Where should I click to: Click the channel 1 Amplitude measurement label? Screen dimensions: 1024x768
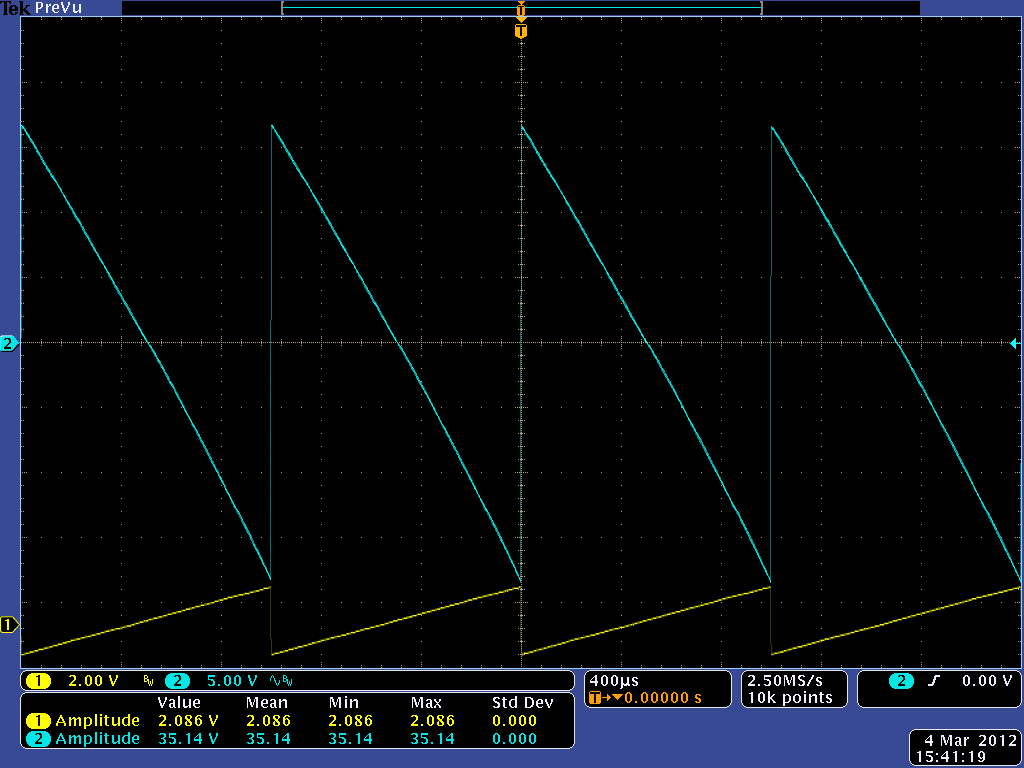click(98, 721)
